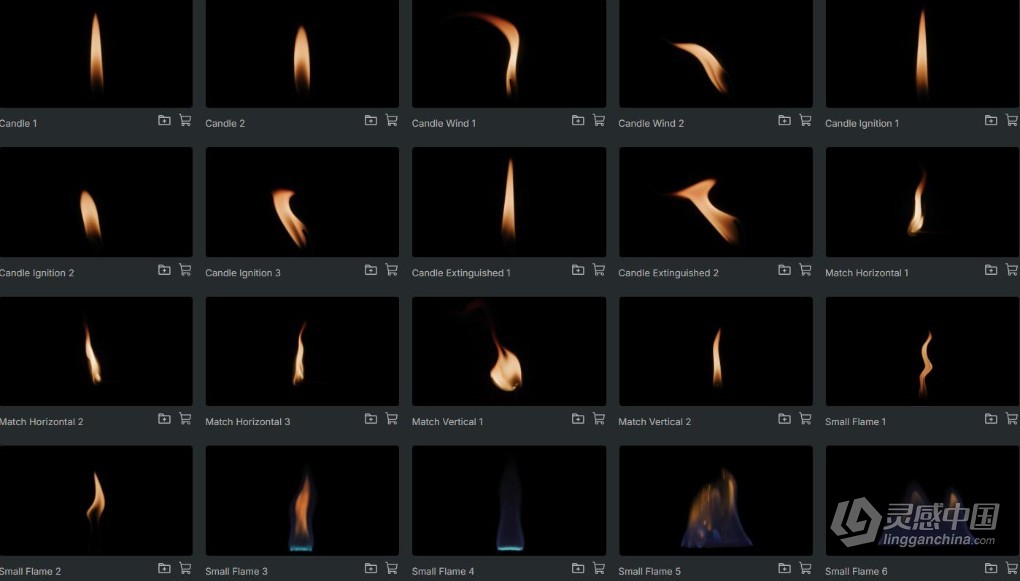Click the Match Vertical 1 preview video

[x=508, y=350]
